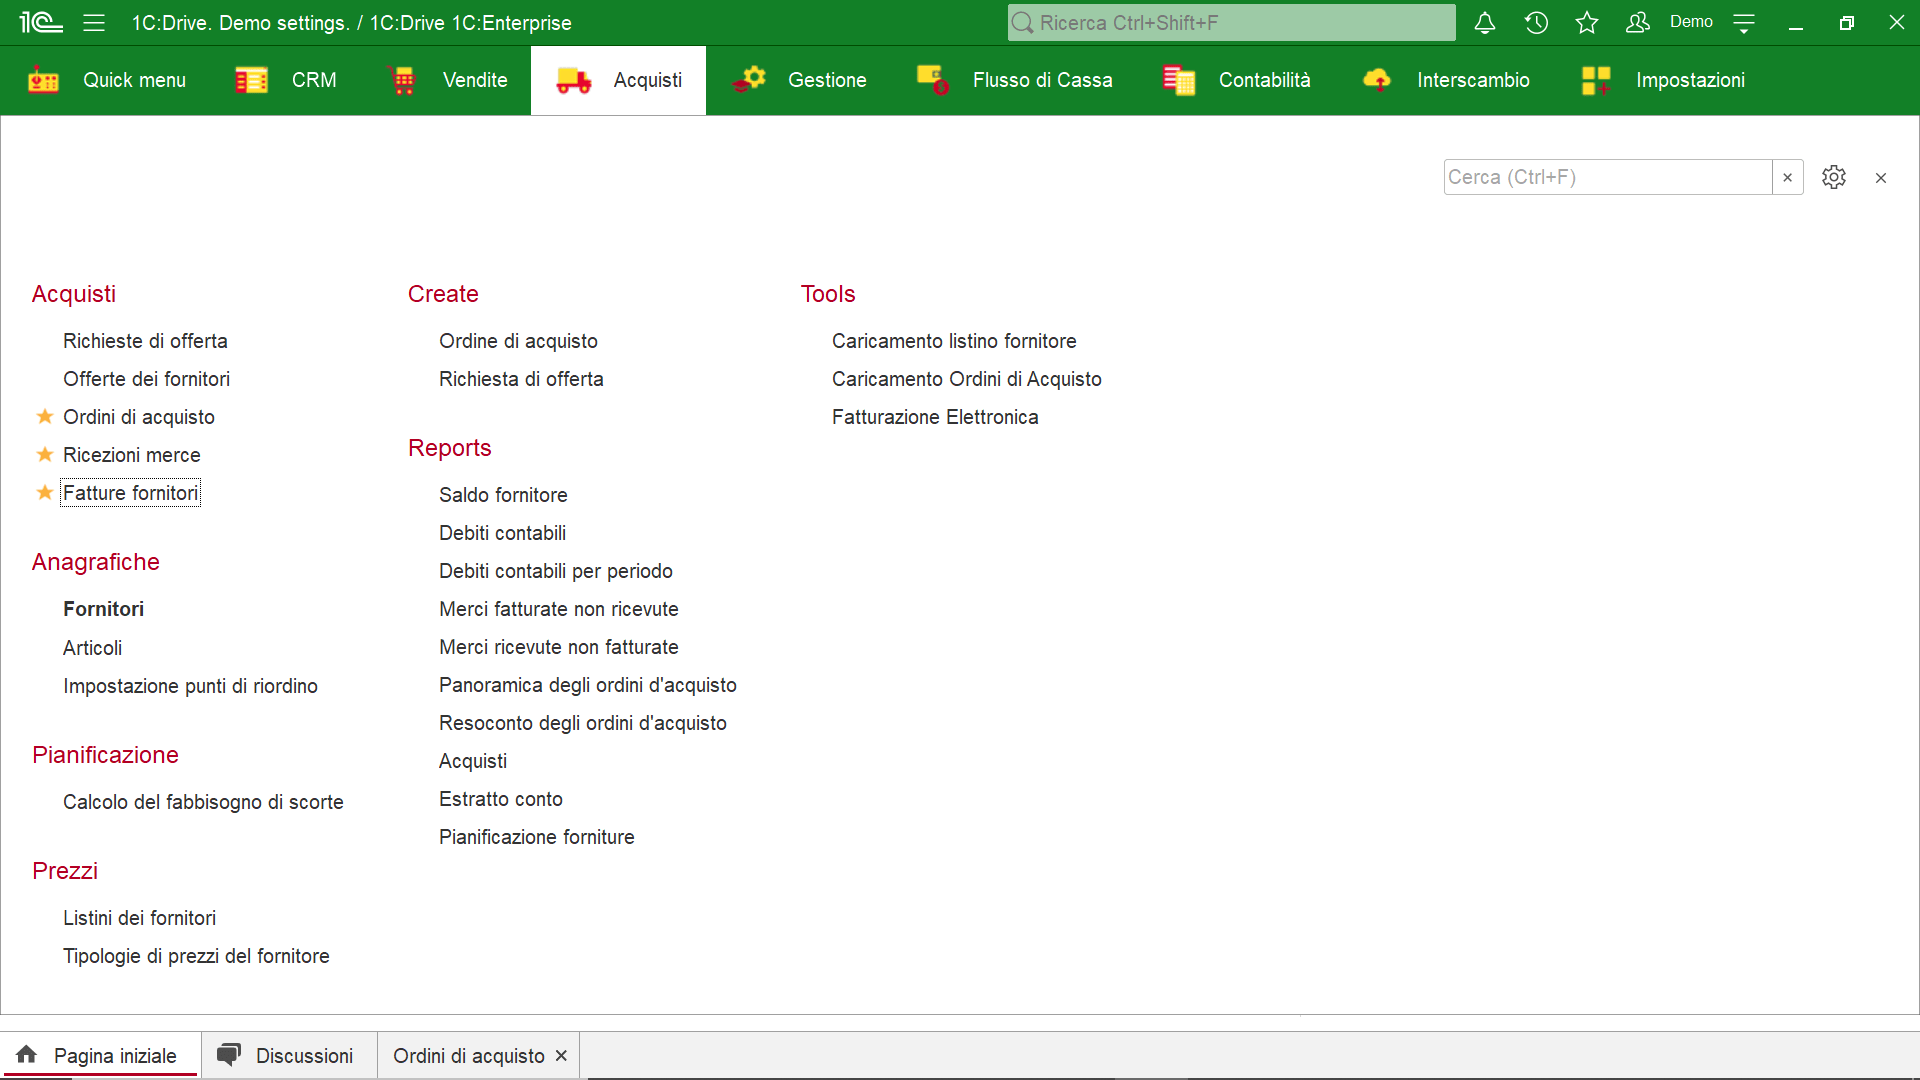The width and height of the screenshot is (1920, 1080).
Task: Create new Ordine di acquisto
Action: [518, 341]
